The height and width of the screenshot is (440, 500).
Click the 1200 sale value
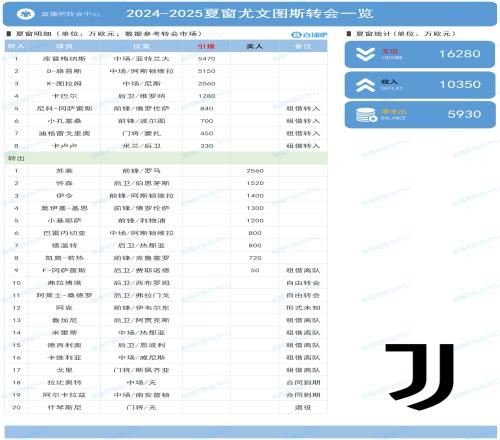255,221
